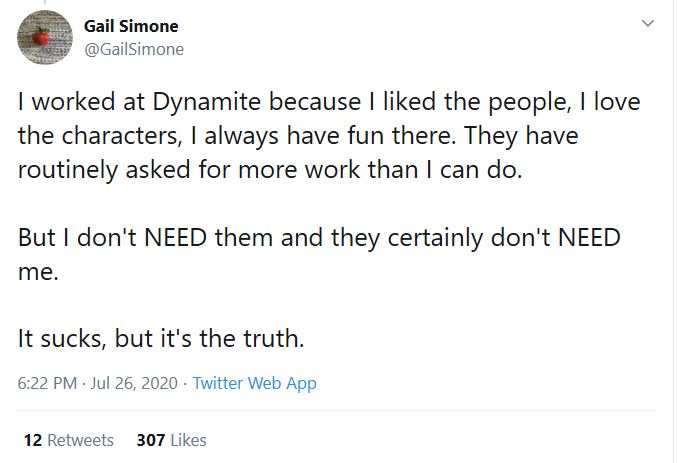View the 12 Retweets list
Viewport: 677px width, 463px height.
[x=68, y=440]
